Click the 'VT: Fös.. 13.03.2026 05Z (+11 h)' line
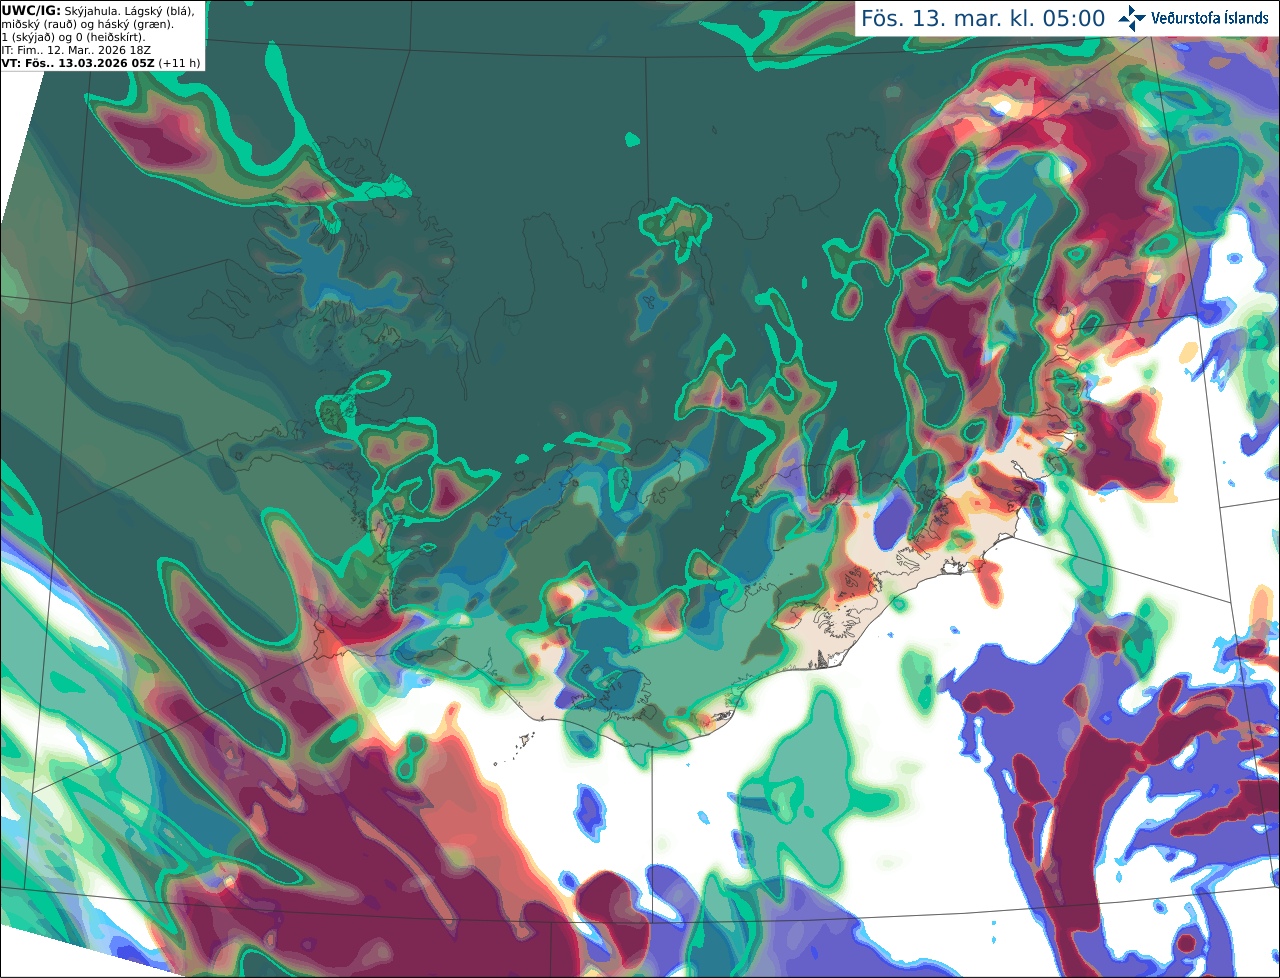The image size is (1280, 978). point(101,63)
